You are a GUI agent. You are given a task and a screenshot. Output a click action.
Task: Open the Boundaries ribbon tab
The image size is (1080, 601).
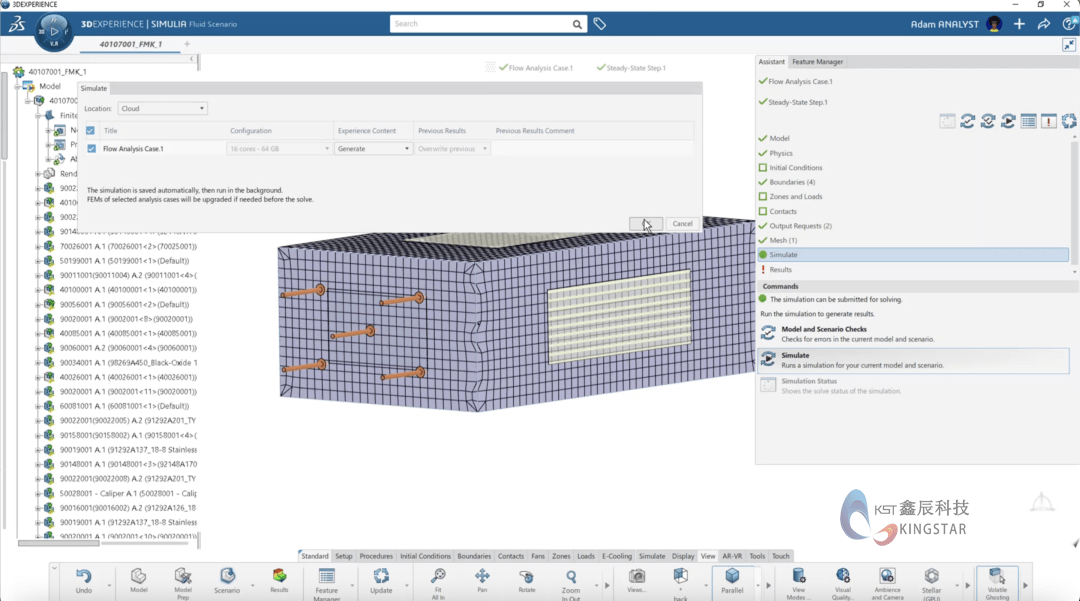pos(474,556)
